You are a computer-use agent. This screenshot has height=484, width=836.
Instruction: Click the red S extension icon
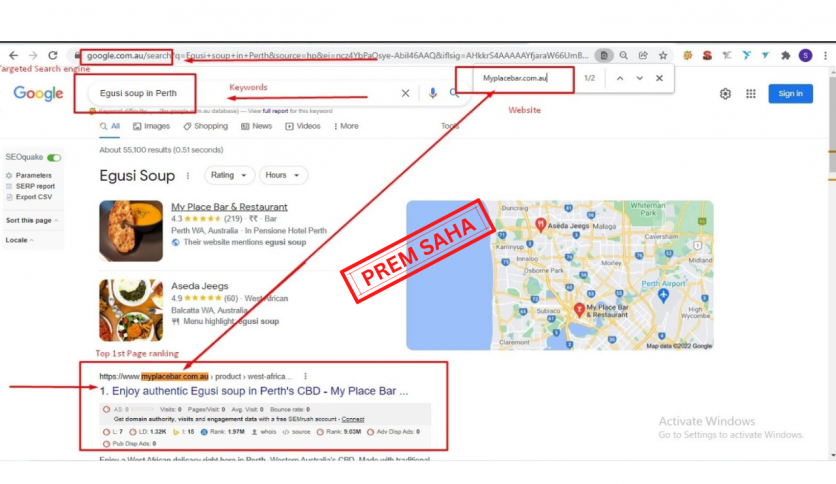pyautogui.click(x=707, y=55)
